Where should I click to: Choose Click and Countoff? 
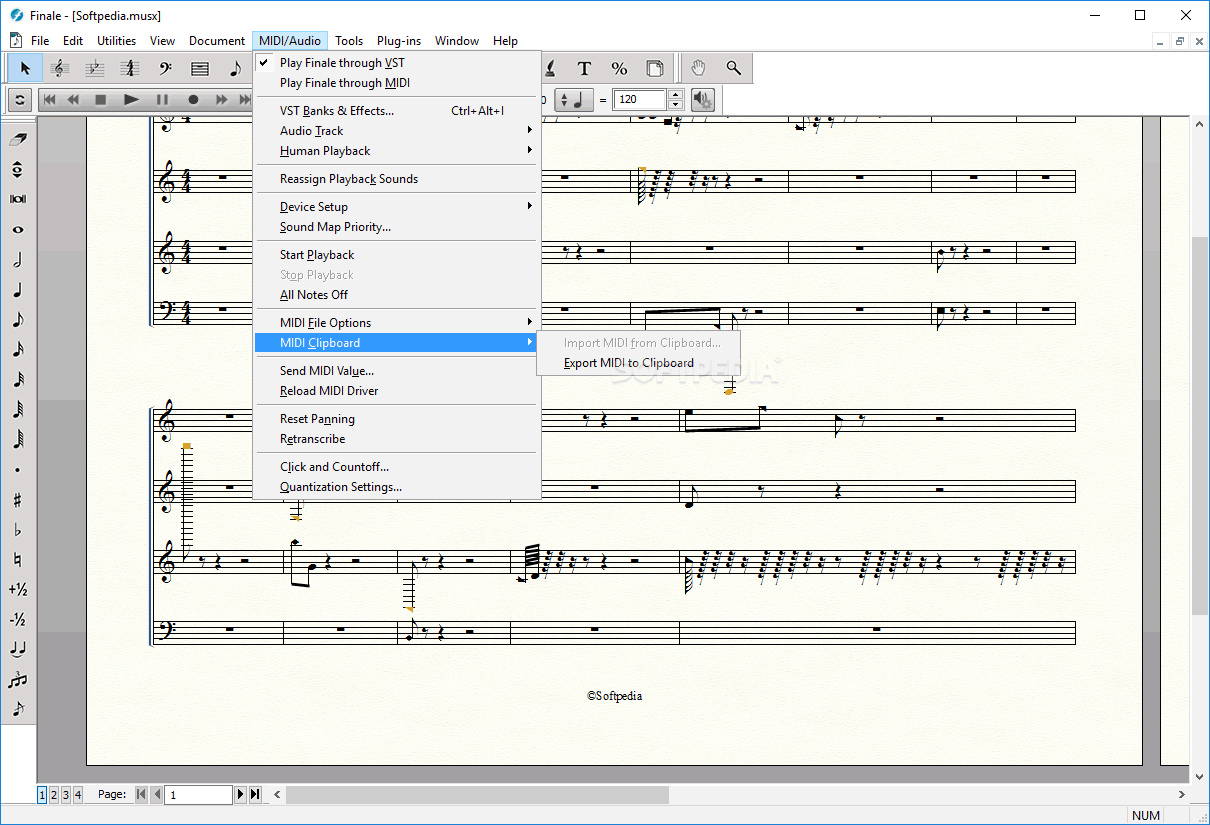click(397, 467)
